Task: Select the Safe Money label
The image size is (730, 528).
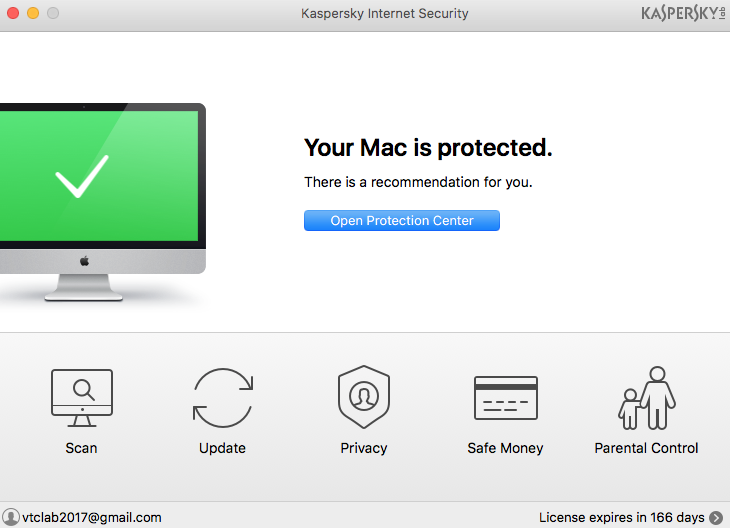Action: [505, 448]
